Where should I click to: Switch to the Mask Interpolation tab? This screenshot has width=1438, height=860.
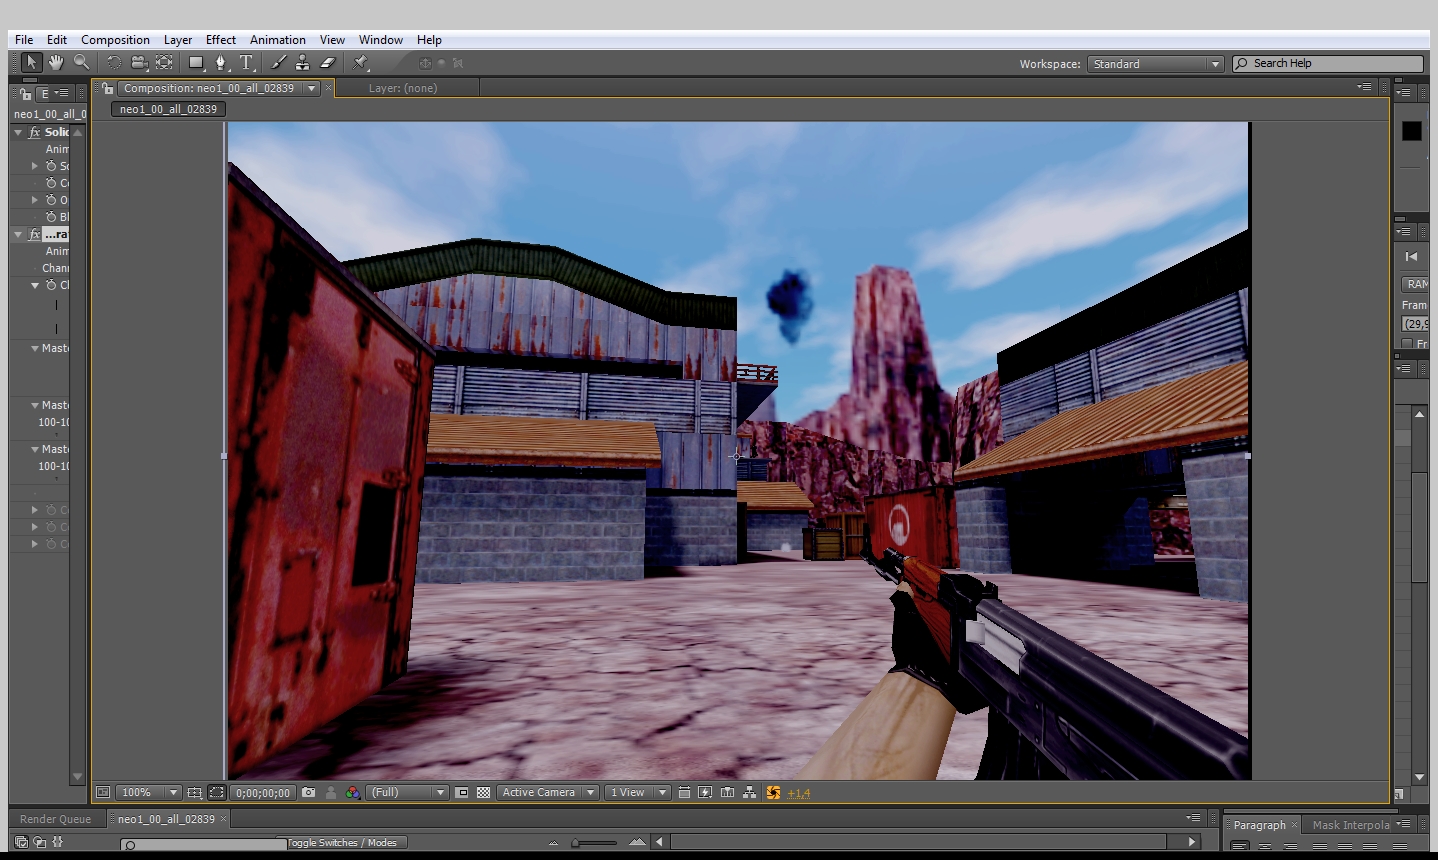[1351, 825]
